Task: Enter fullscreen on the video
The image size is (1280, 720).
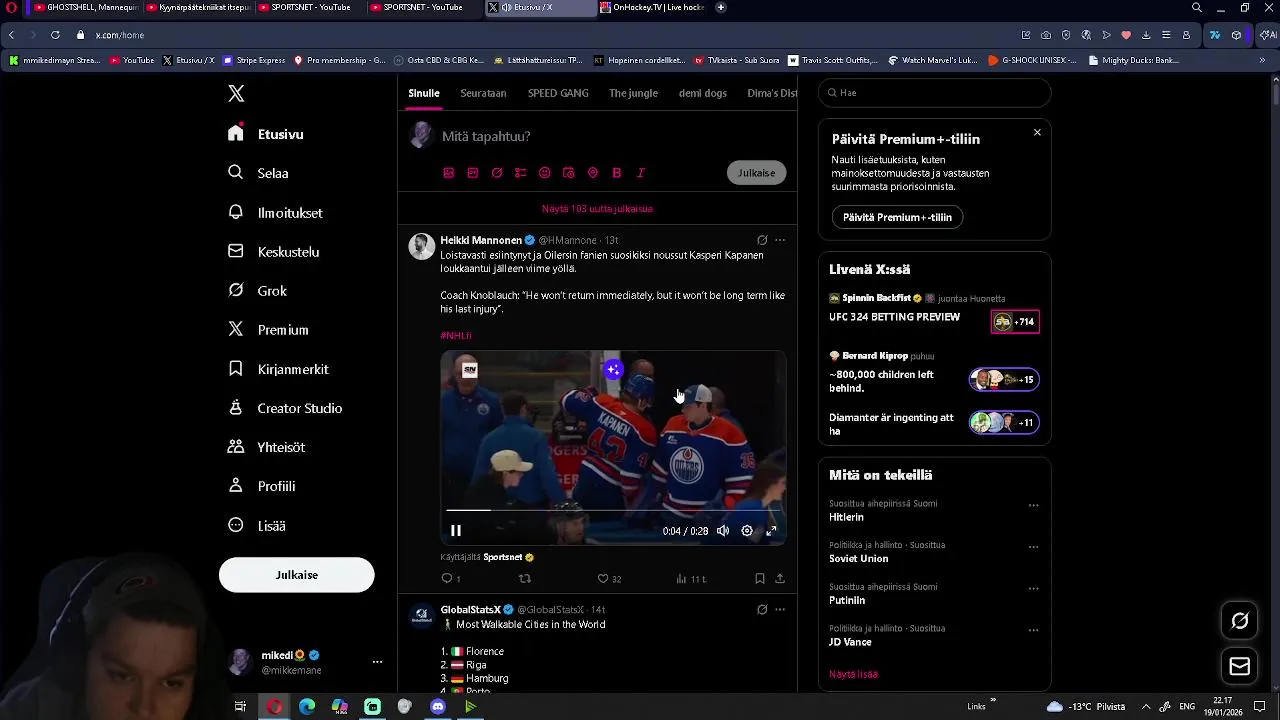Action: point(771,531)
